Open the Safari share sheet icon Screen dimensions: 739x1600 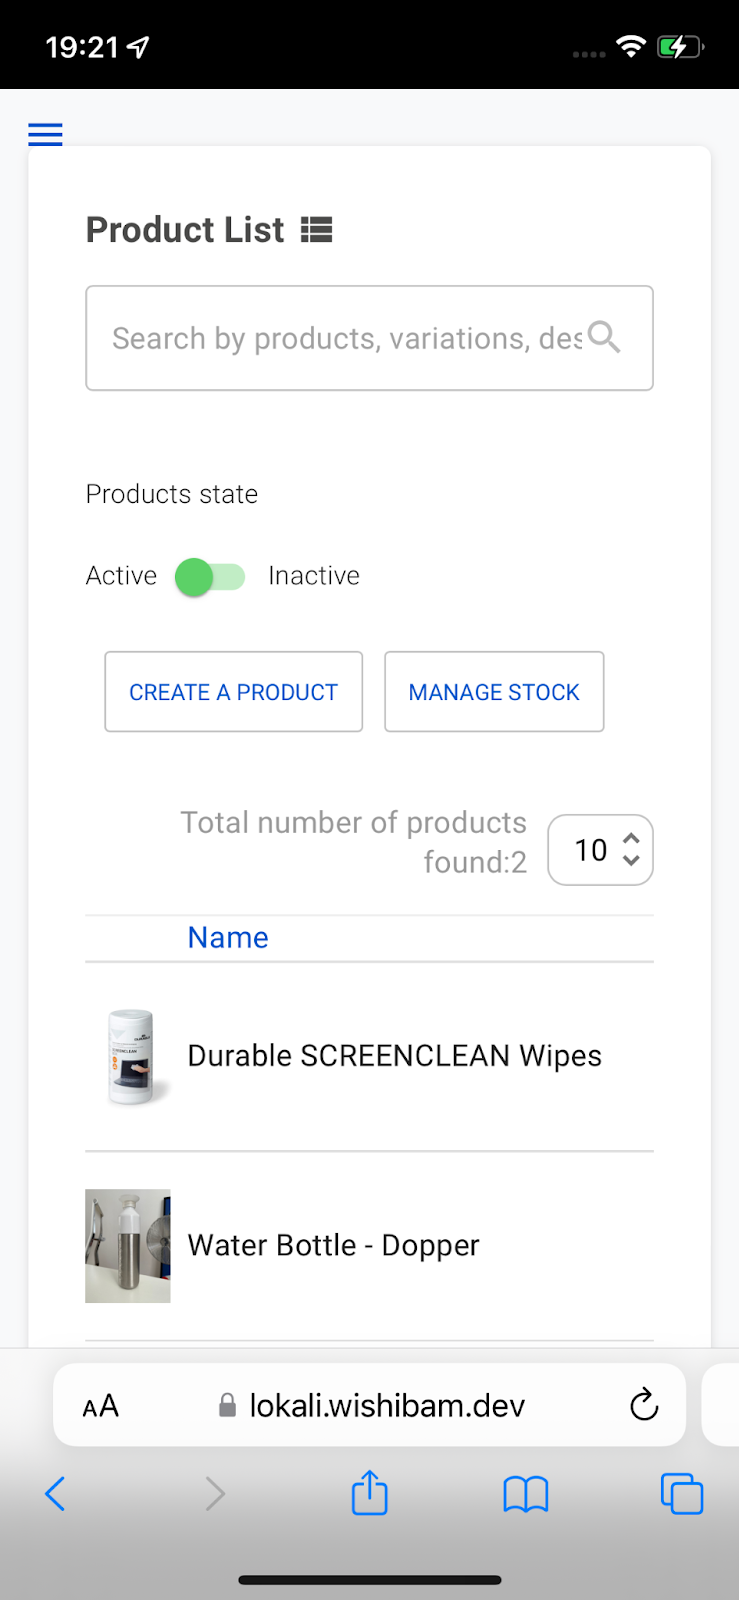tap(369, 1493)
